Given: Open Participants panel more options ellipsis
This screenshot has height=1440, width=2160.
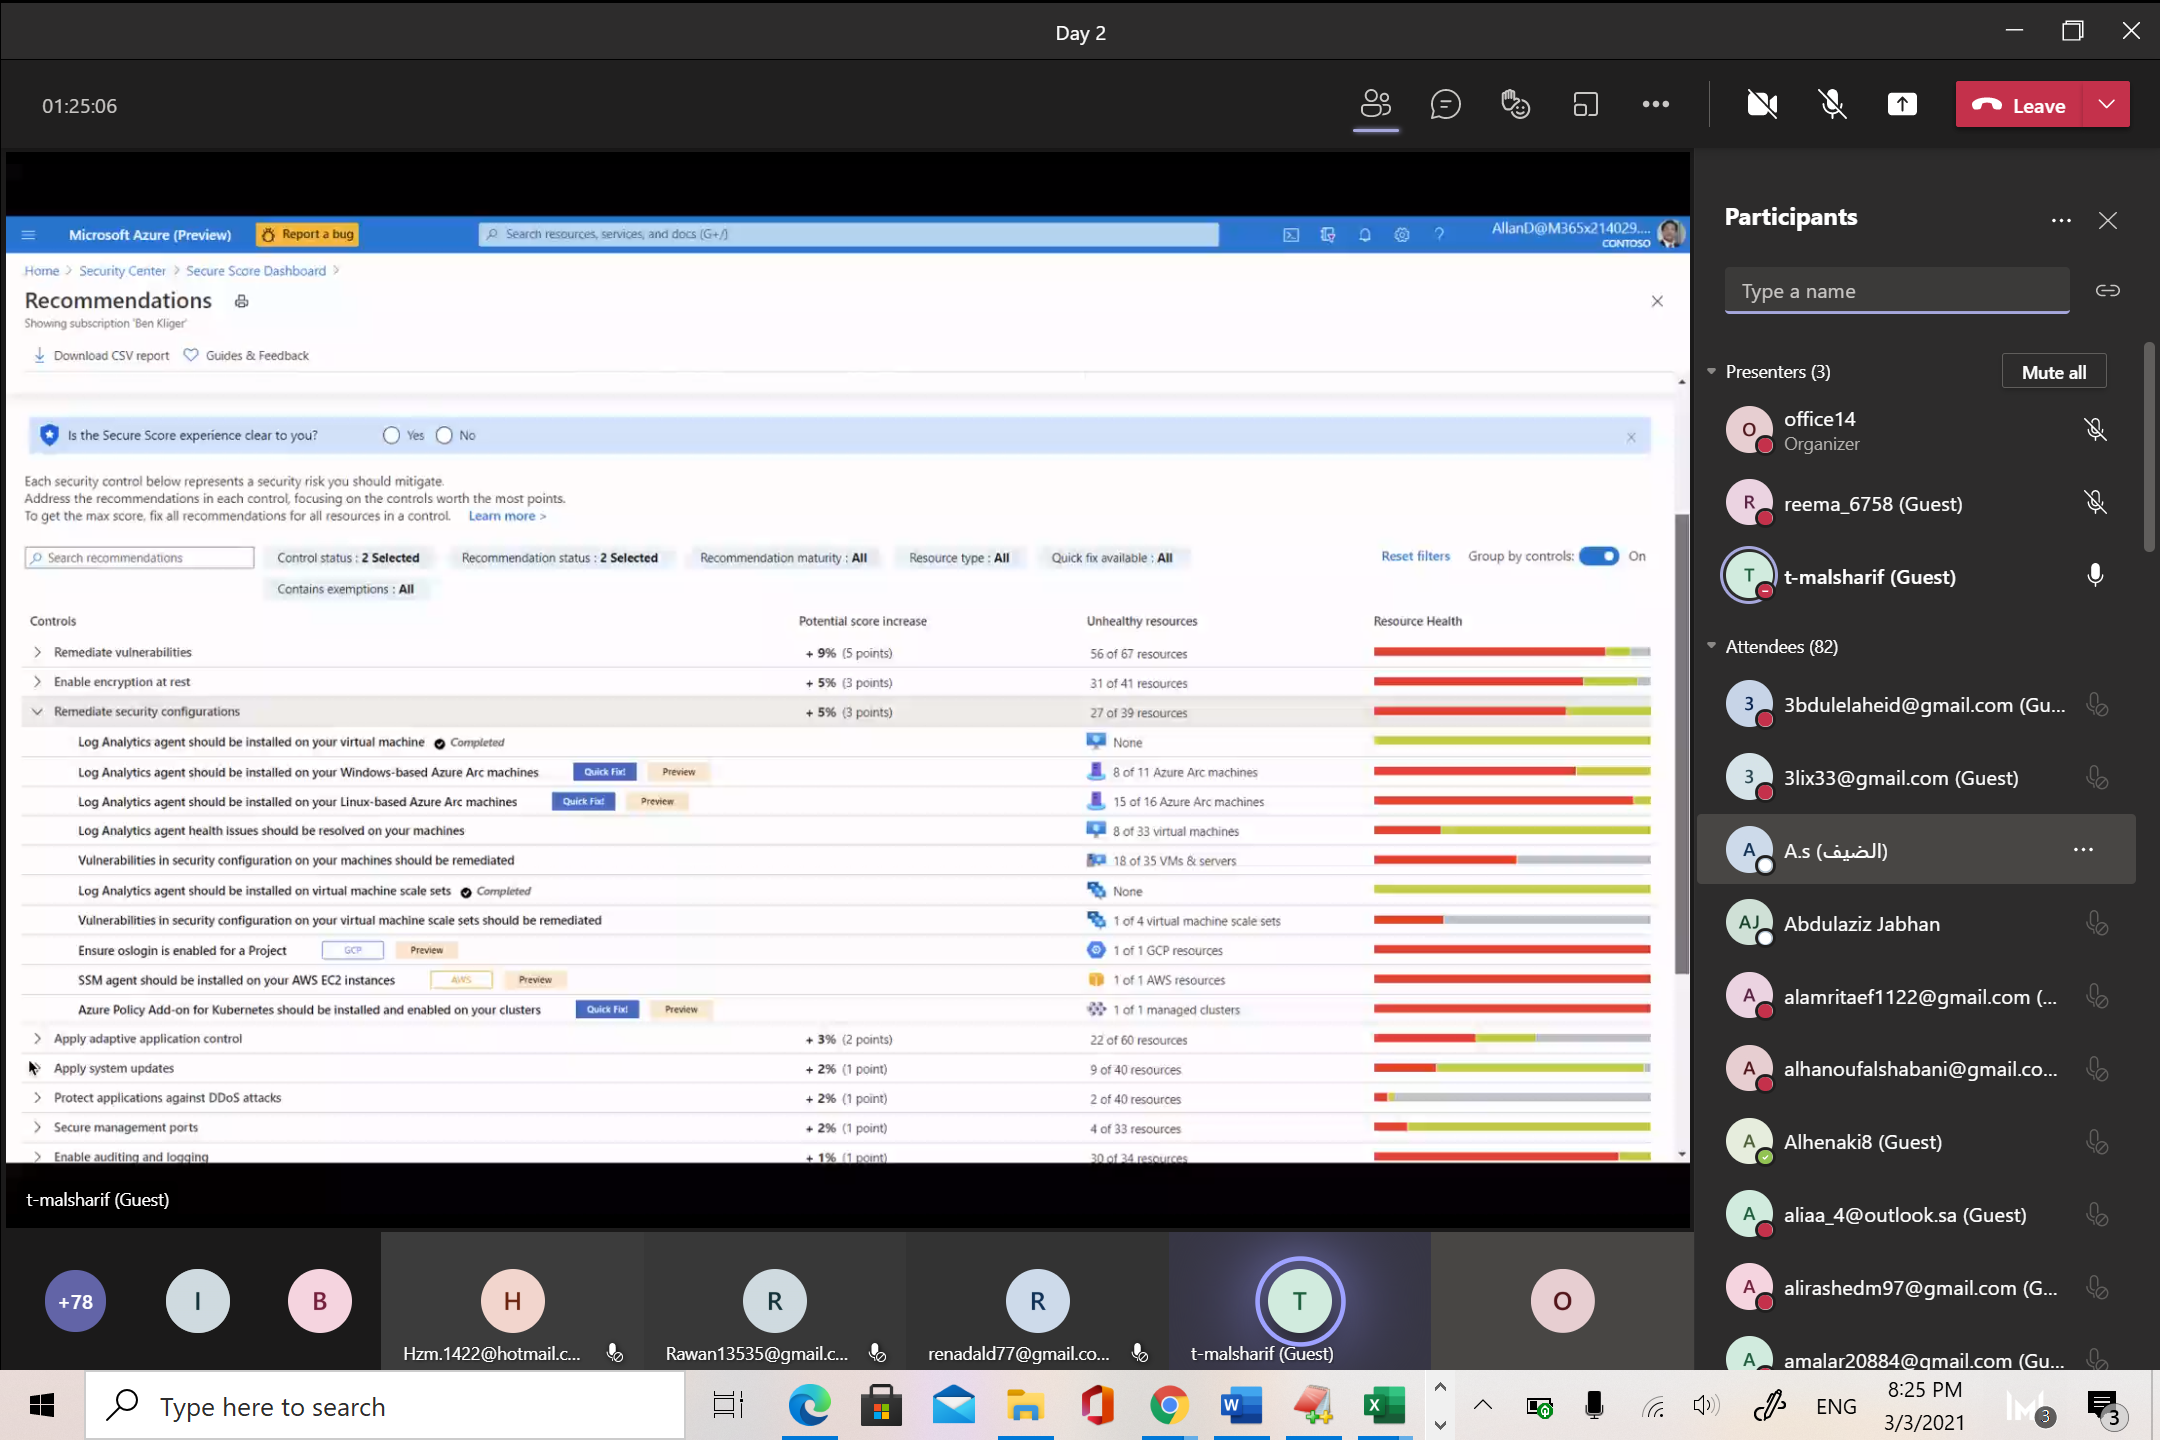Looking at the screenshot, I should pyautogui.click(x=2061, y=220).
